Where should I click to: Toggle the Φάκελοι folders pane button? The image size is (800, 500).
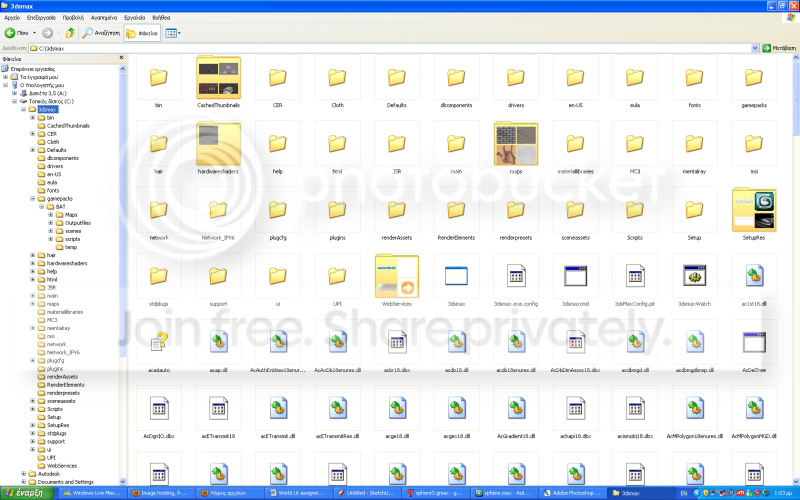click(x=142, y=33)
